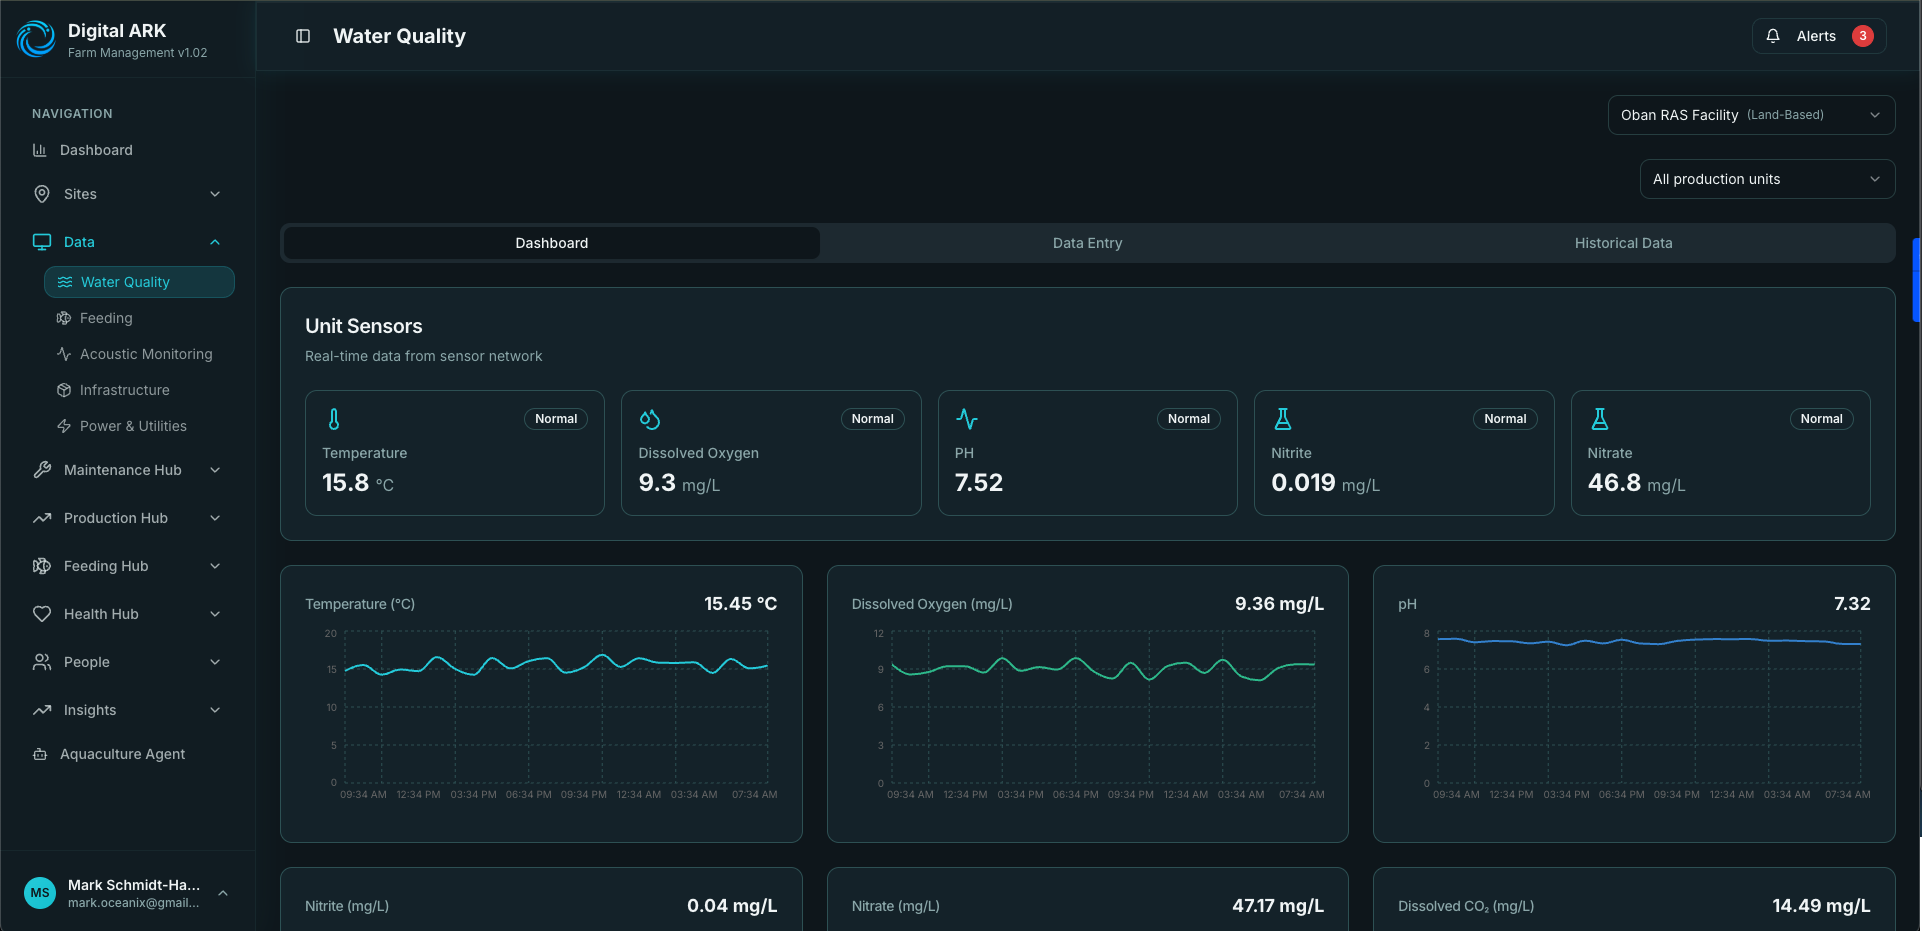This screenshot has width=1922, height=931.
Task: Click the flask icon on Nitrate card
Action: pyautogui.click(x=1600, y=419)
